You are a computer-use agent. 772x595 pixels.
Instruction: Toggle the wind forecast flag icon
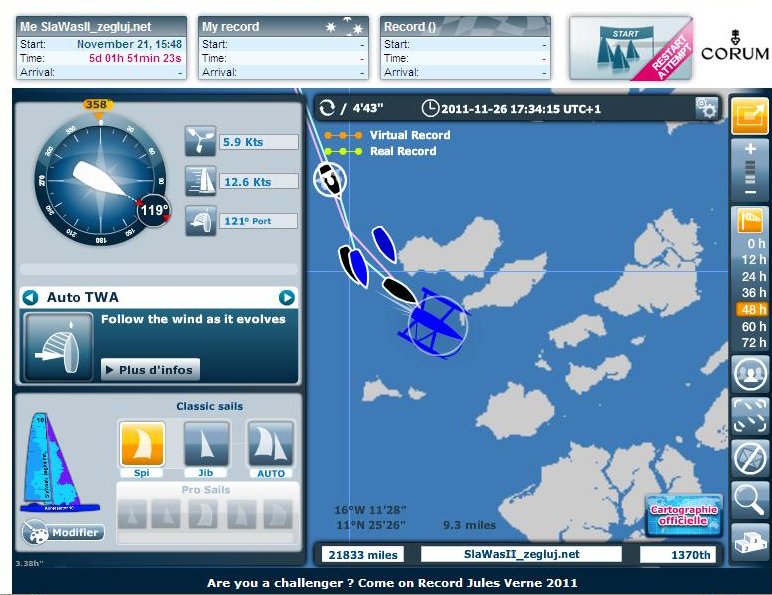click(749, 220)
